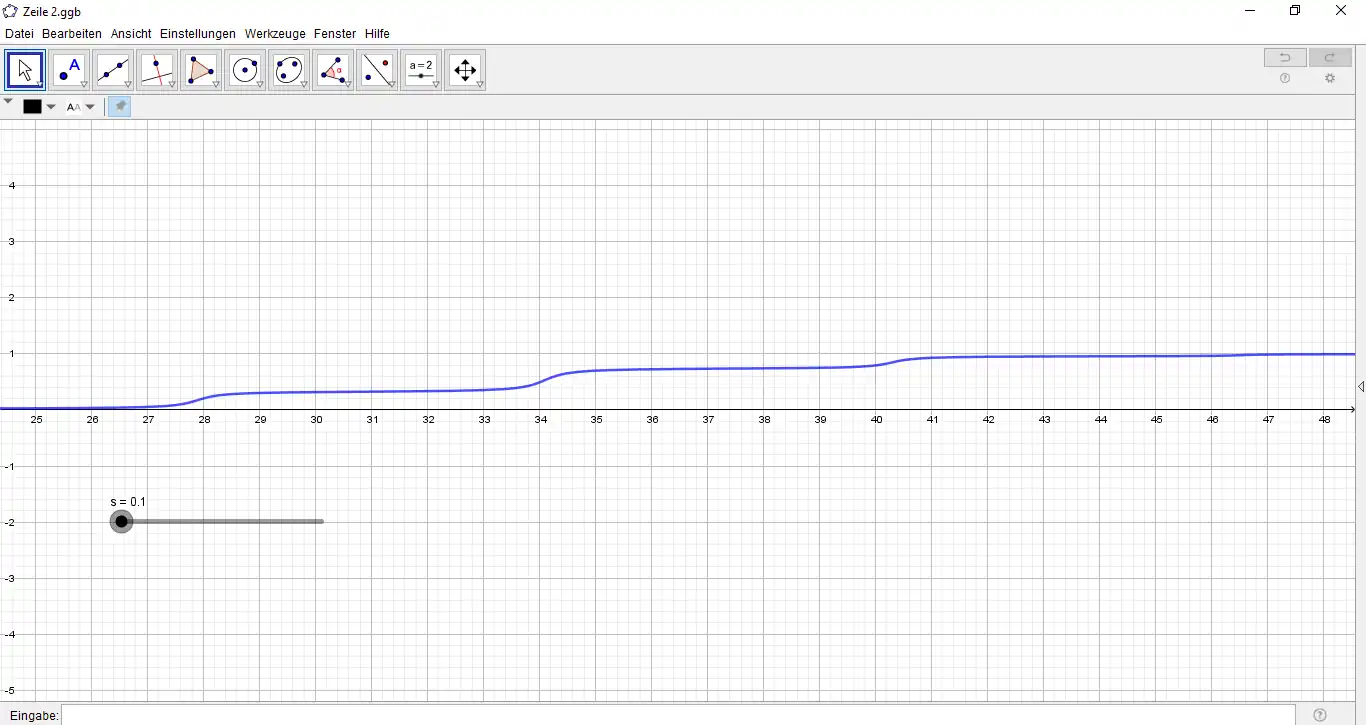Open the black color dropdown
Screen dimensions: 1366x725
click(39, 107)
